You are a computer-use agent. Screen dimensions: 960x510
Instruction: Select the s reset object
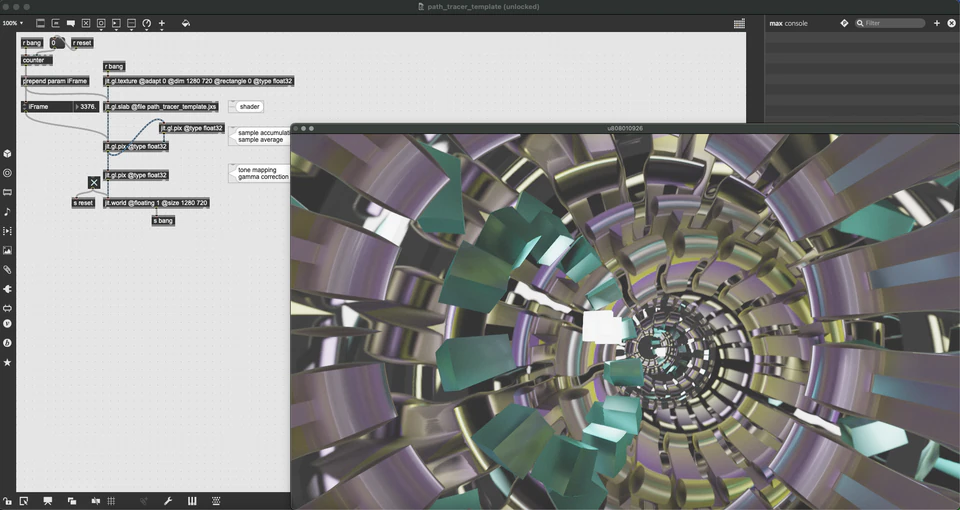click(x=83, y=203)
